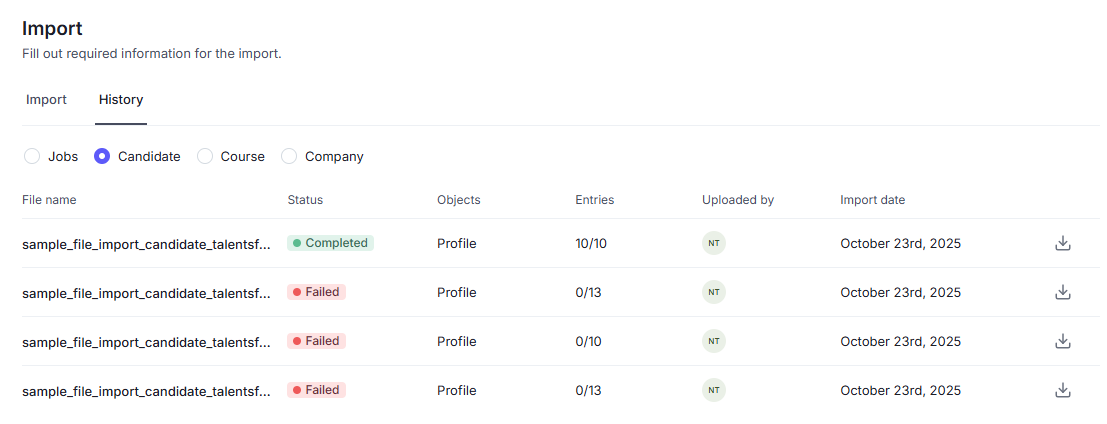
Task: Click NT avatar in 0/10 row
Action: tap(713, 341)
